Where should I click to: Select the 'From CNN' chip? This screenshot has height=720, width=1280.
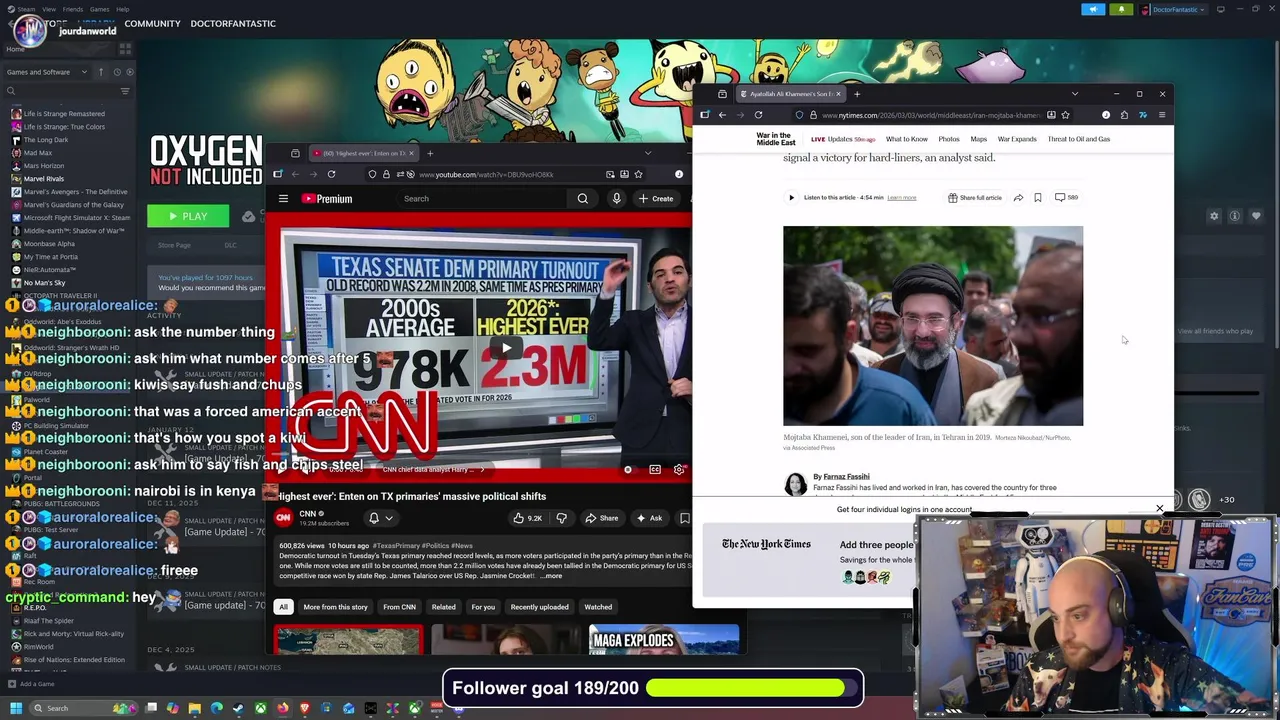pos(399,607)
